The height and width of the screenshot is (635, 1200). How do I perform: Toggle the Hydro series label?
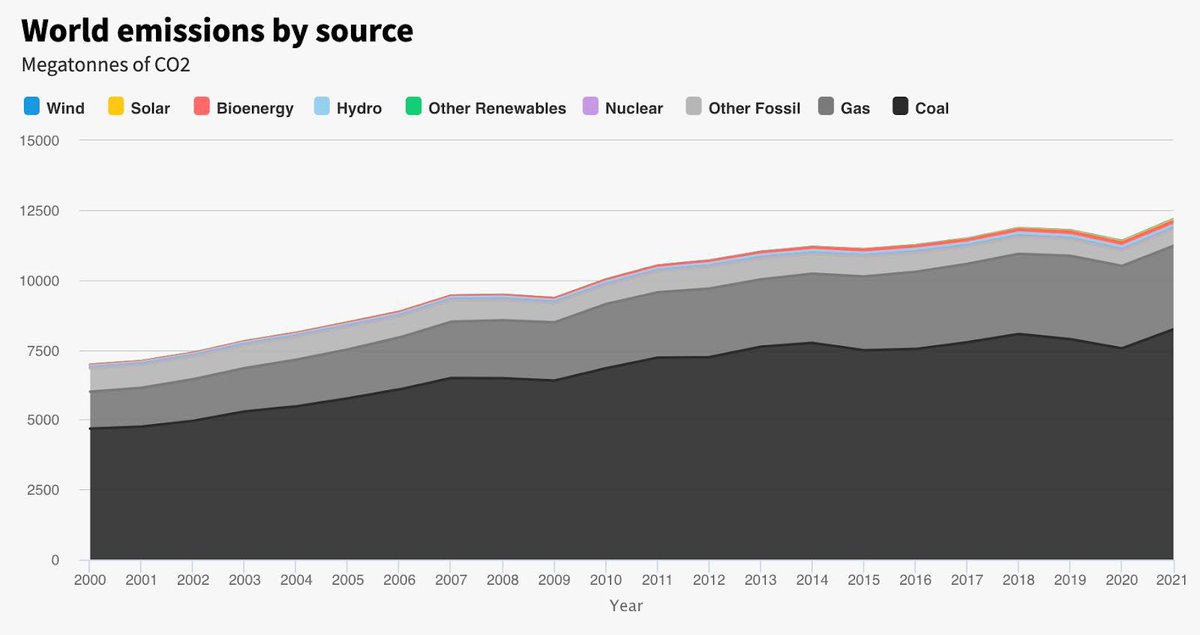[x=359, y=108]
